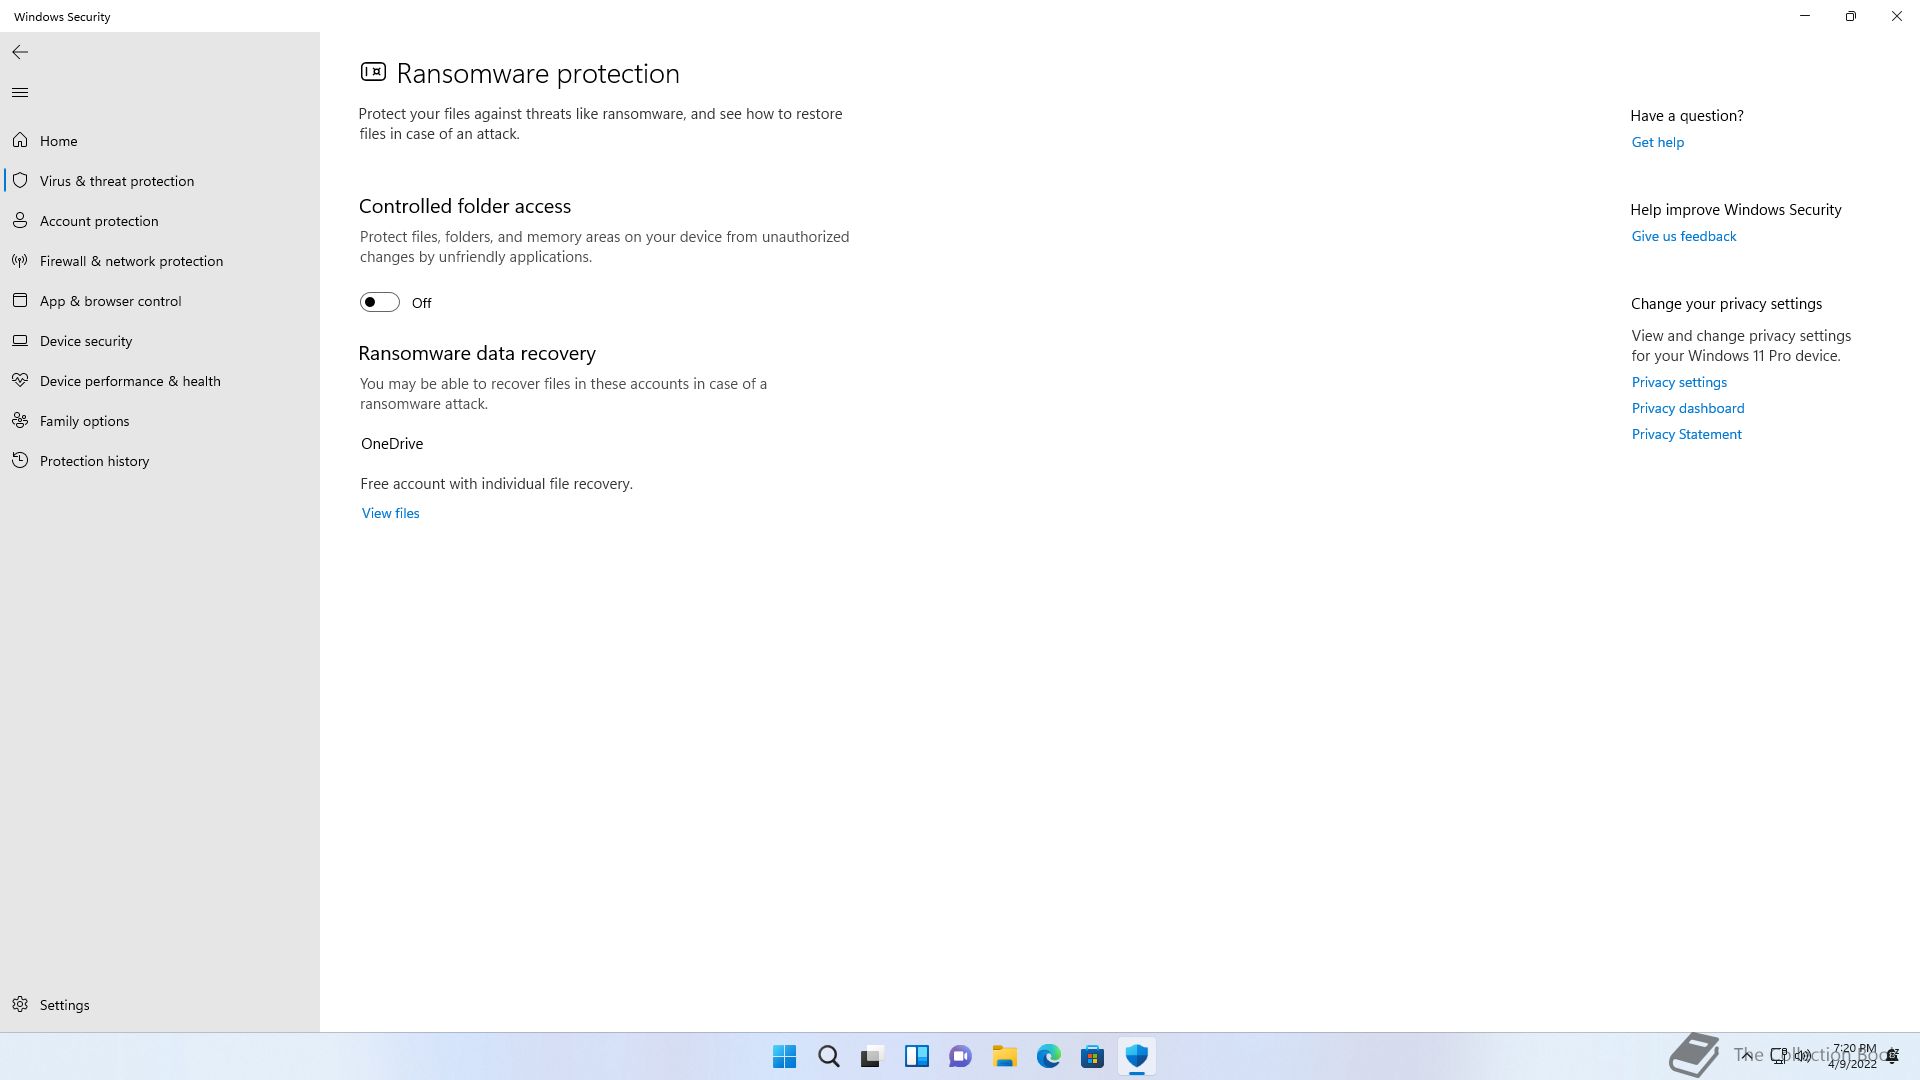Go back using the back arrow
1920x1080 pixels.
[x=20, y=52]
